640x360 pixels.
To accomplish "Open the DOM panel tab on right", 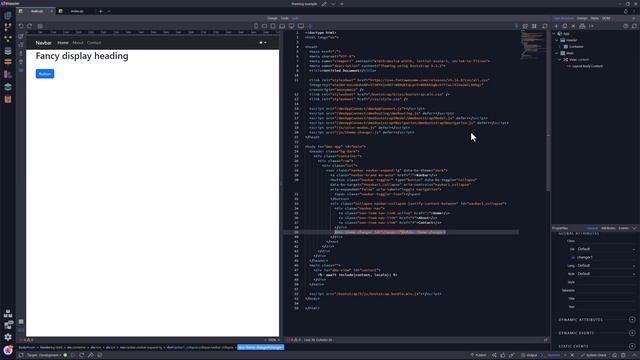I will pos(606,18).
